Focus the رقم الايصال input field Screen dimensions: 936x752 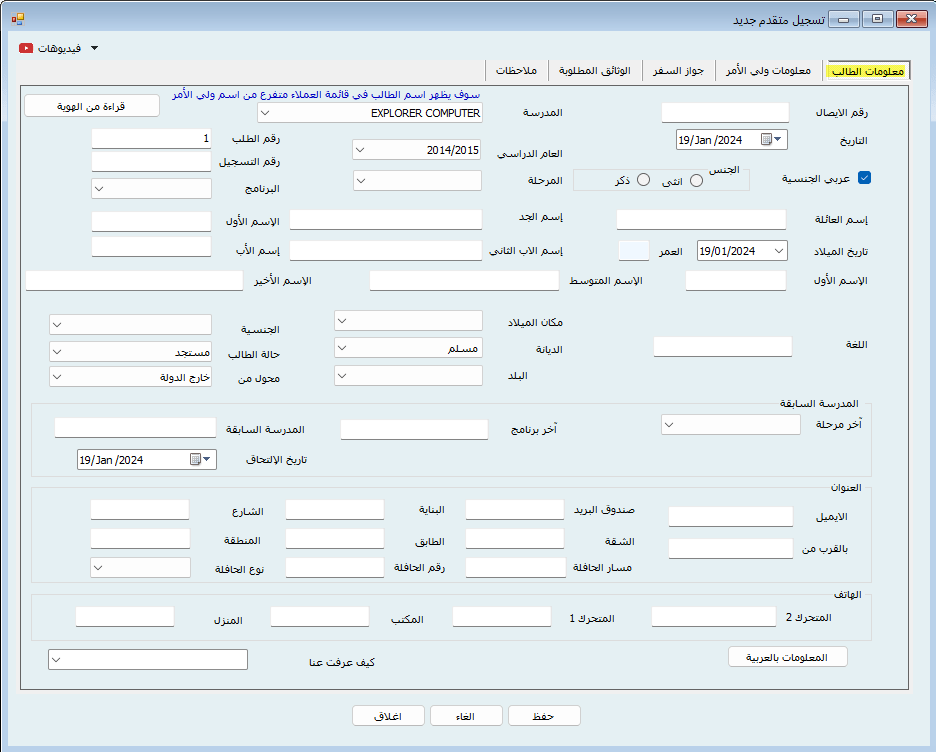tap(725, 112)
